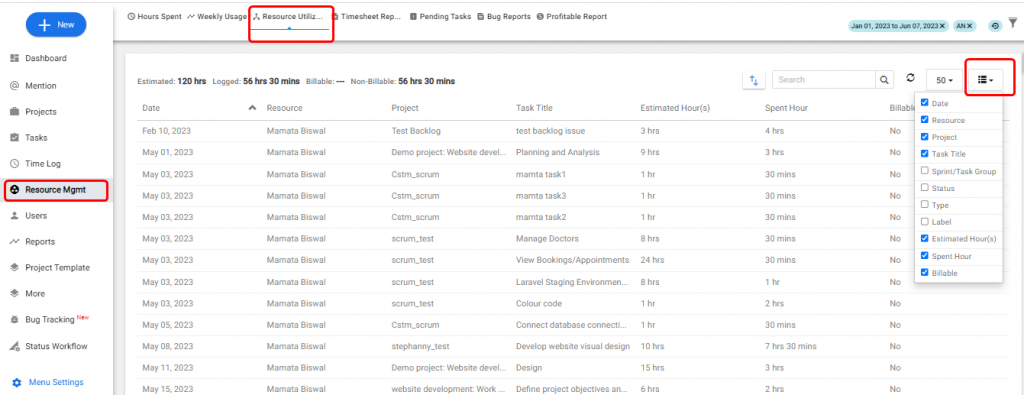Click the Project column header
Screen dimensions: 1024x395
pos(405,108)
